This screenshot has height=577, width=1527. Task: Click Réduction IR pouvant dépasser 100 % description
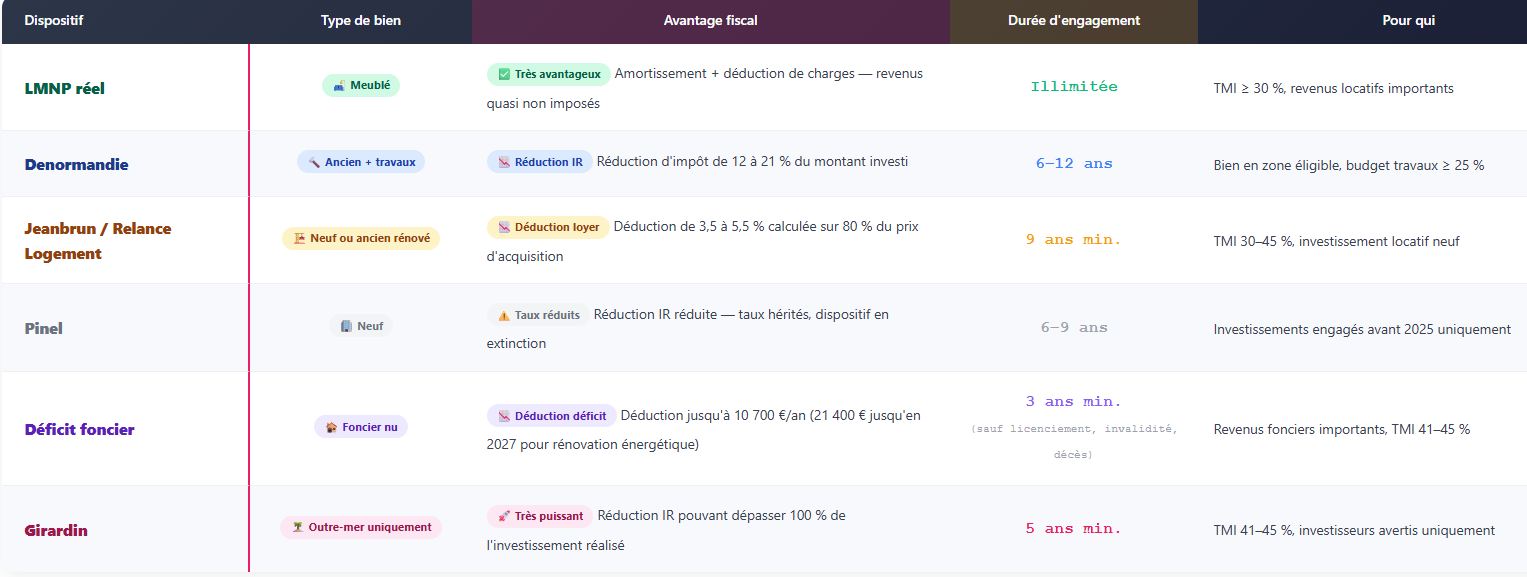[x=666, y=530]
